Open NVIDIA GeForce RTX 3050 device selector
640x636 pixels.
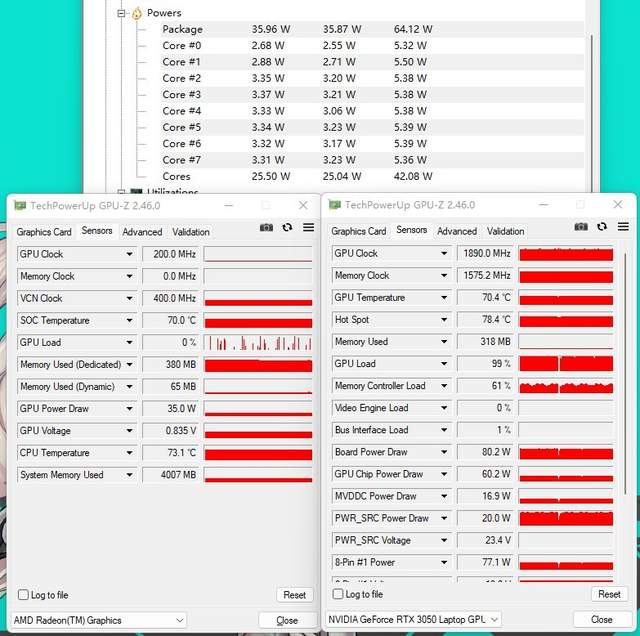413,619
